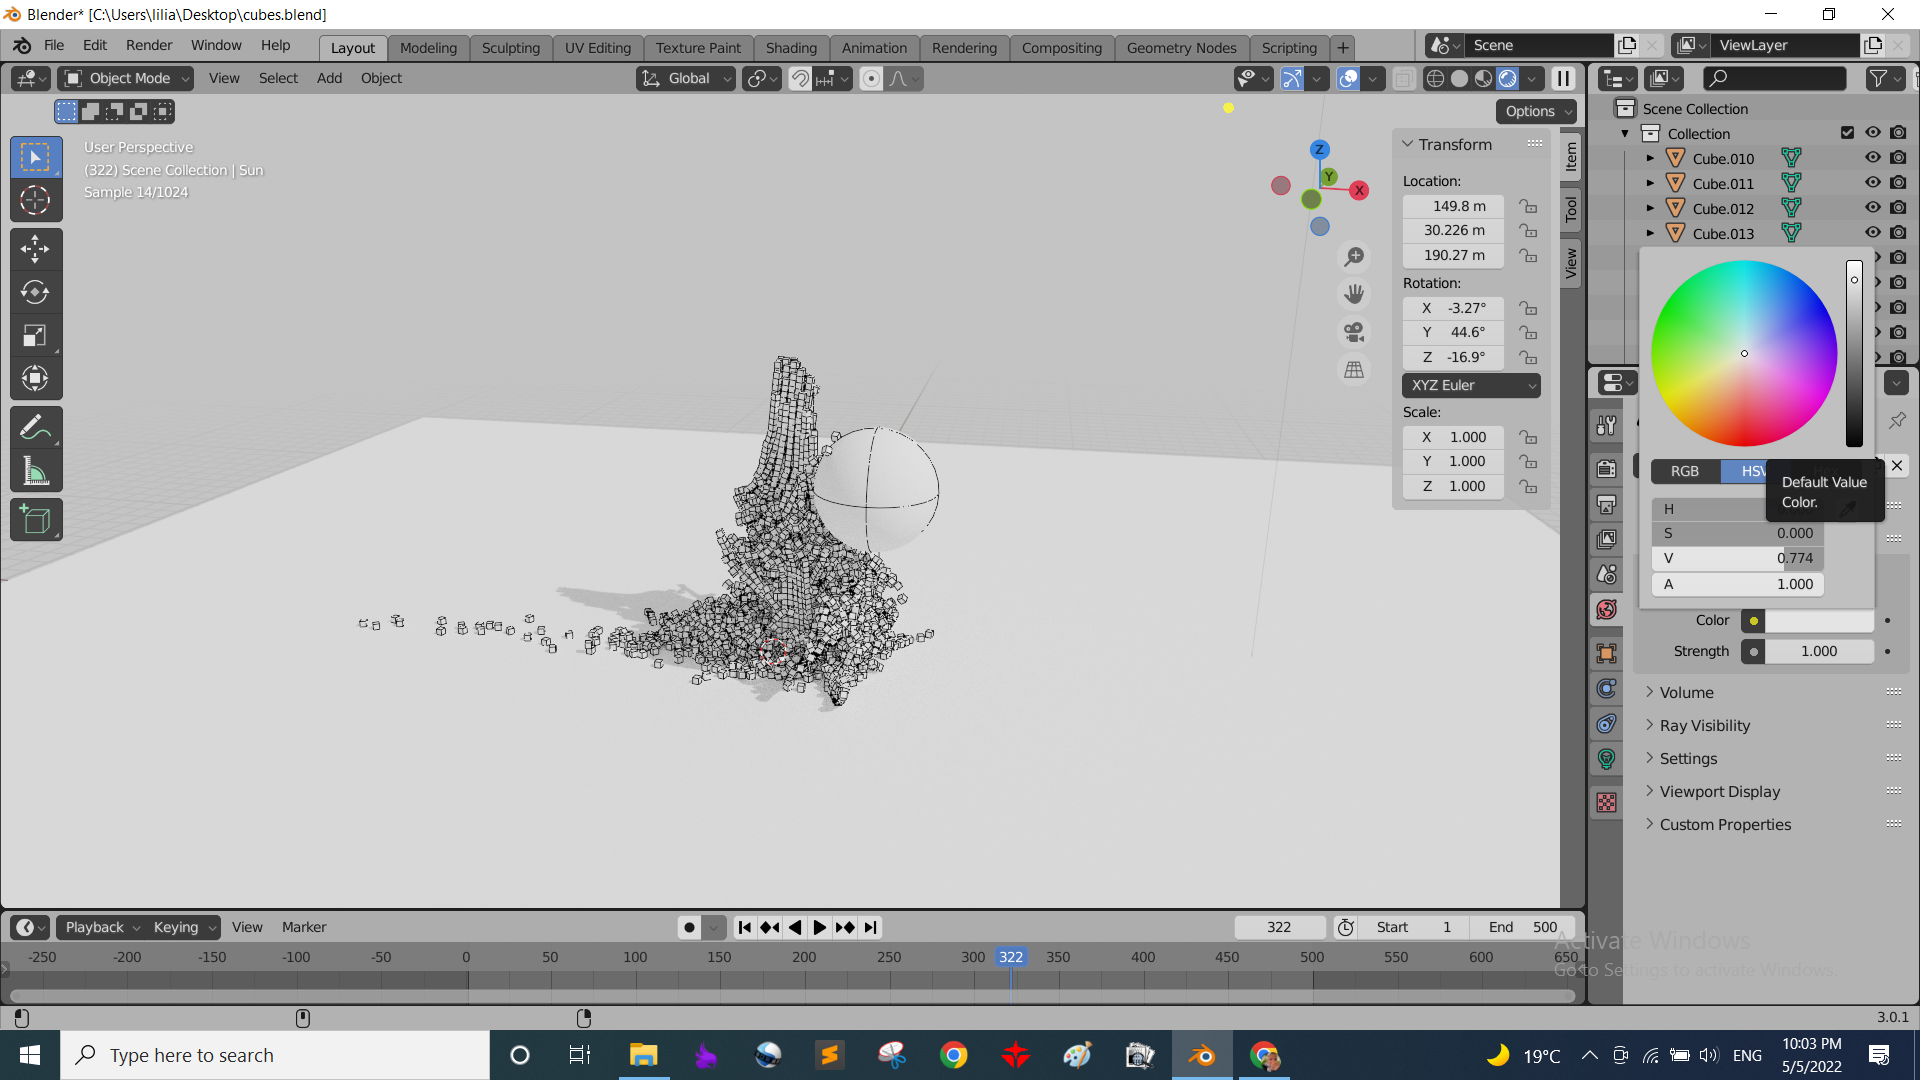The width and height of the screenshot is (1920, 1080).
Task: Open the Playback menu in timeline
Action: coord(100,927)
